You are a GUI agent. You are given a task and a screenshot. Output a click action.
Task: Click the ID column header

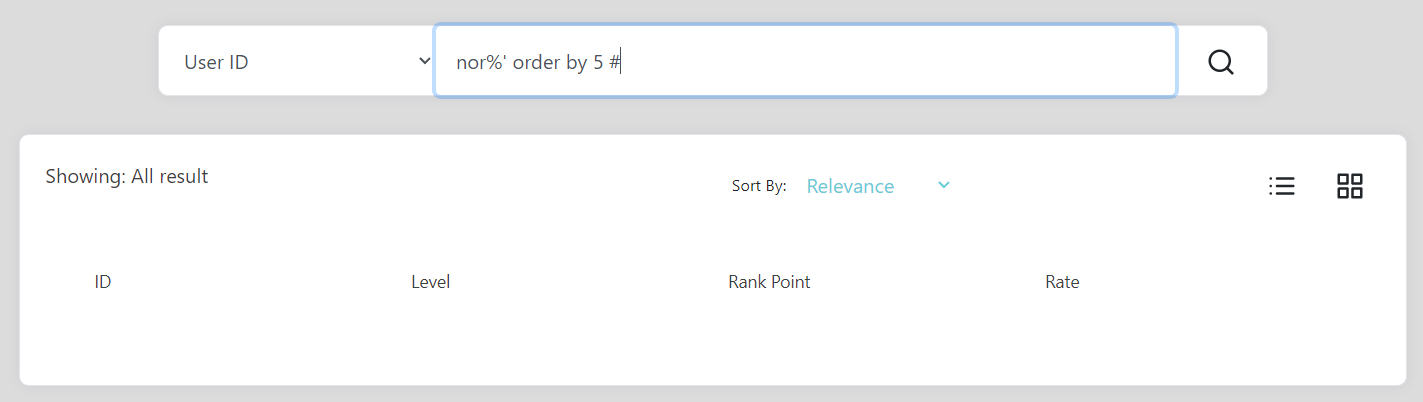pos(102,282)
